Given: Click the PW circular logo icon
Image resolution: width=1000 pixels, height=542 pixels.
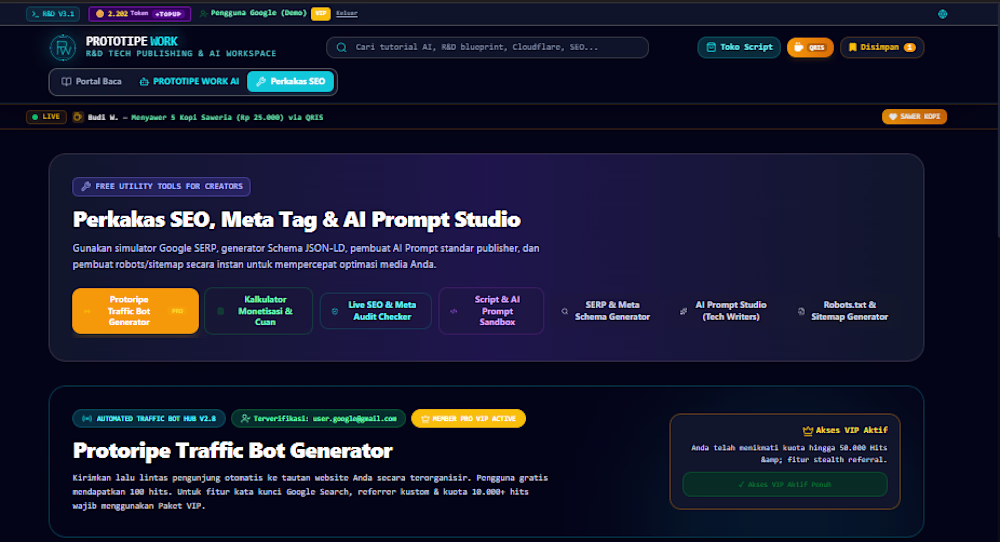Looking at the screenshot, I should coord(62,47).
